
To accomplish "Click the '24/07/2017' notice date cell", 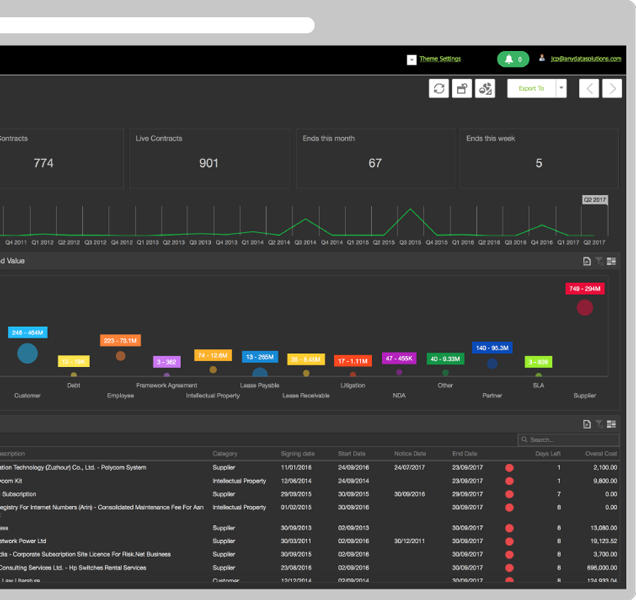I will point(409,467).
